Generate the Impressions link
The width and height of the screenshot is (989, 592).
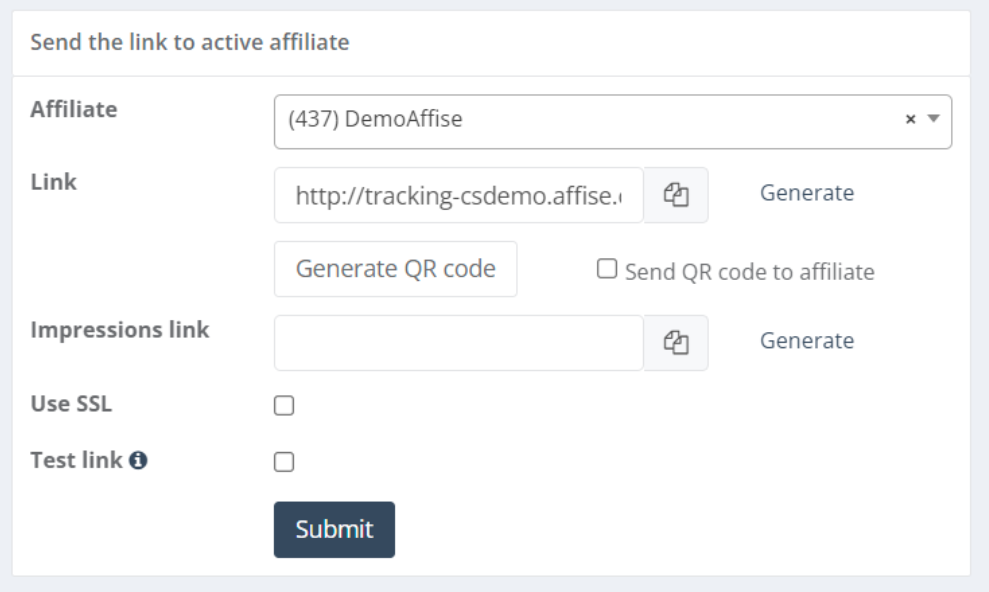point(807,341)
